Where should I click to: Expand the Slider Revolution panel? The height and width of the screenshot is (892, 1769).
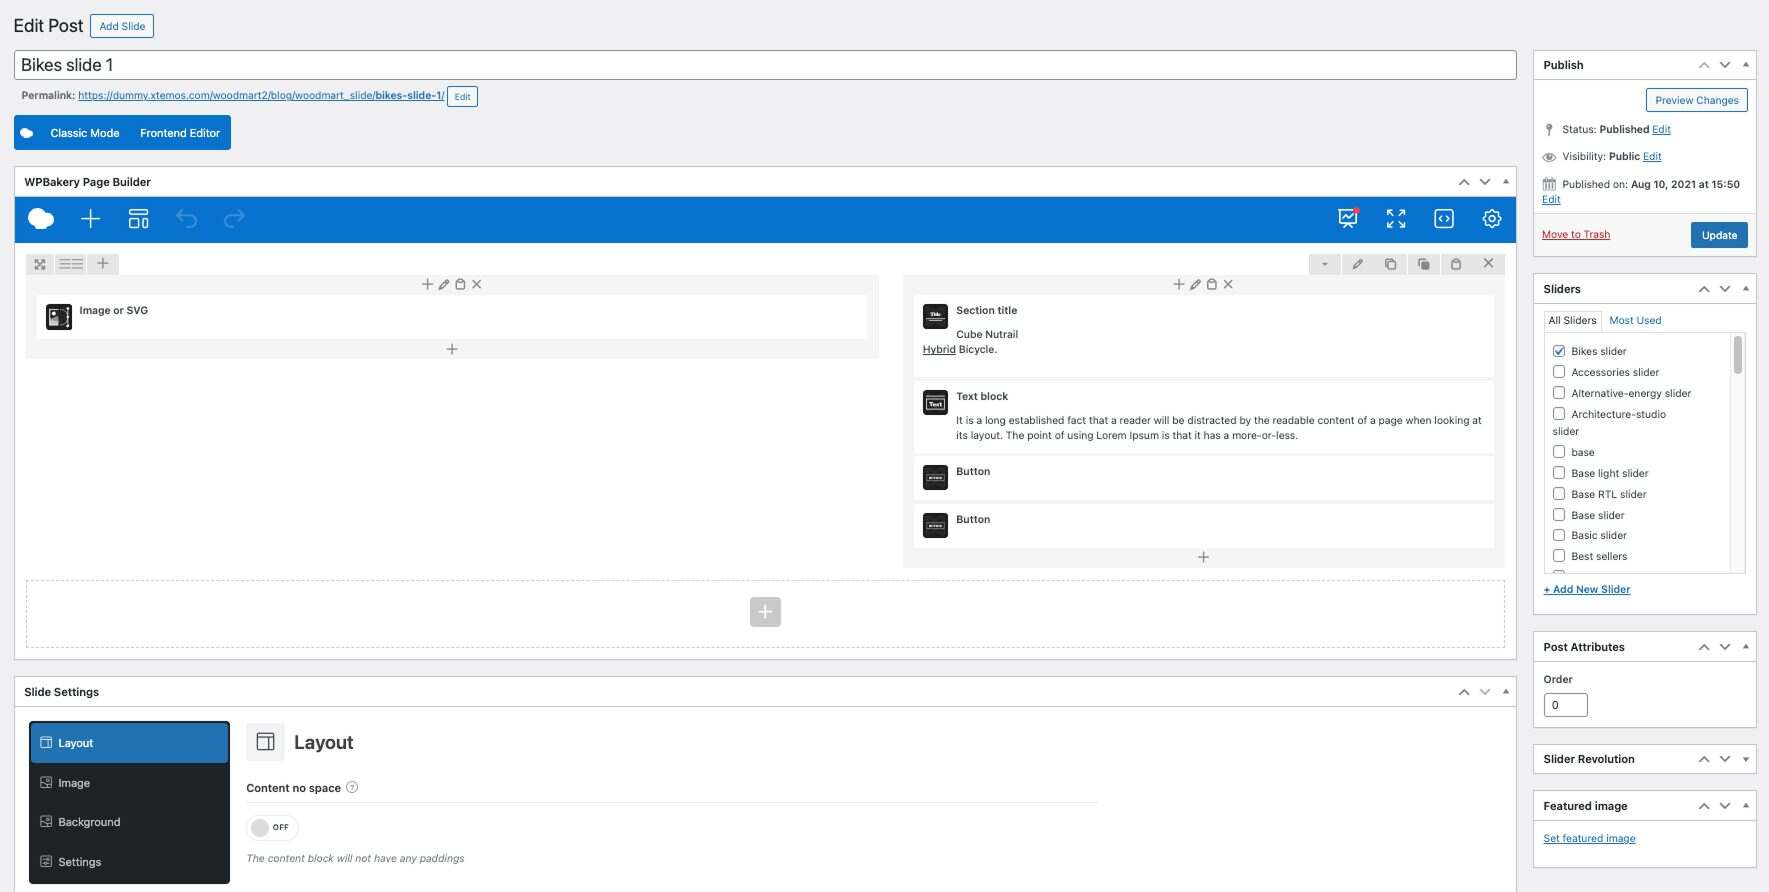click(x=1746, y=759)
